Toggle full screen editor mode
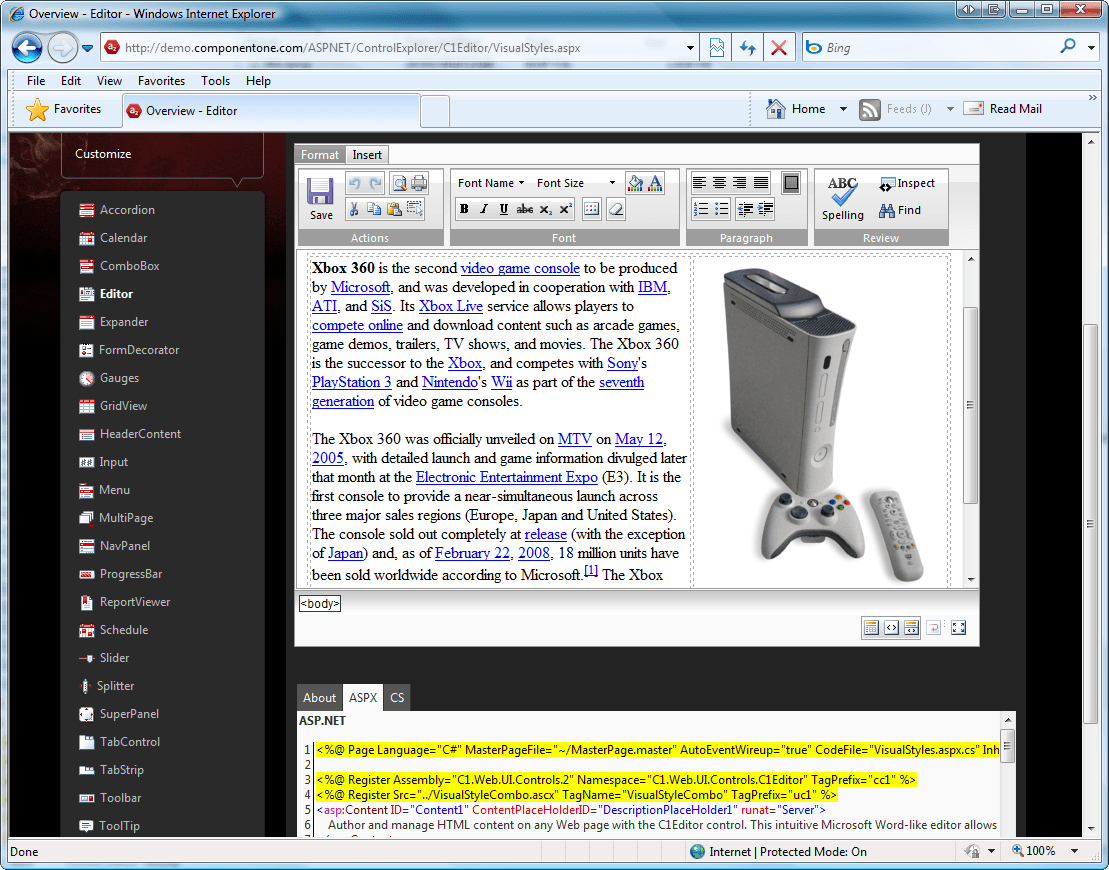This screenshot has height=870, width=1109. [x=958, y=627]
